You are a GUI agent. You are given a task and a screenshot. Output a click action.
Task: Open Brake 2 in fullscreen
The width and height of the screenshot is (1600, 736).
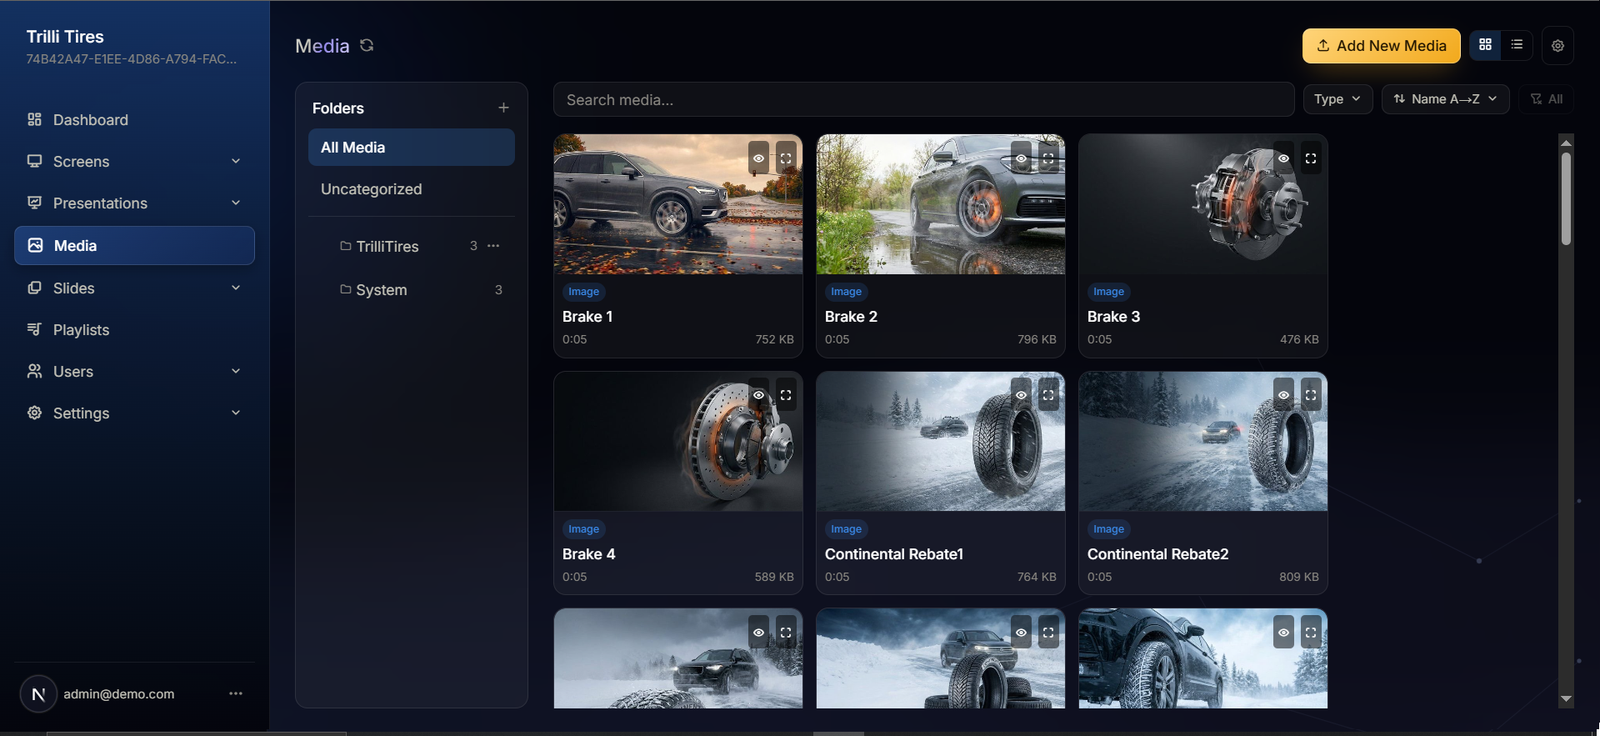coord(1048,158)
